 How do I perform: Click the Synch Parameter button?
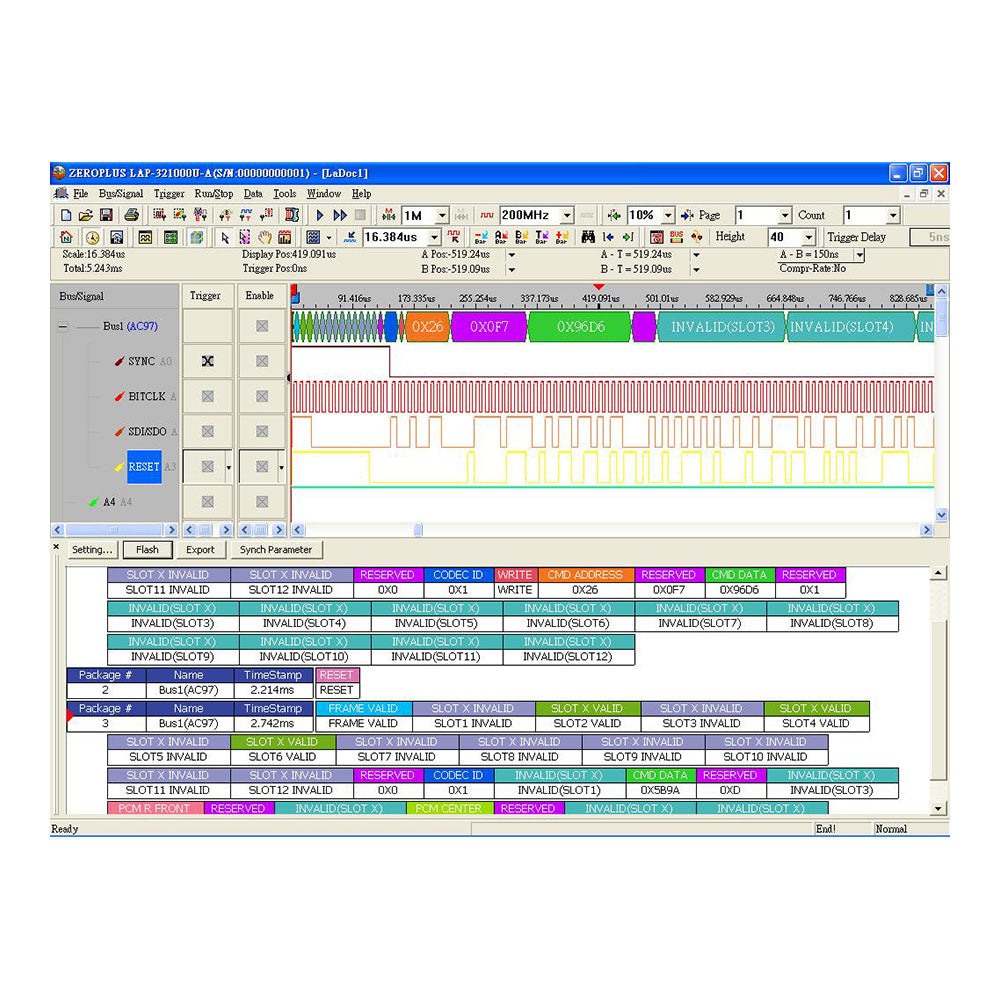276,550
